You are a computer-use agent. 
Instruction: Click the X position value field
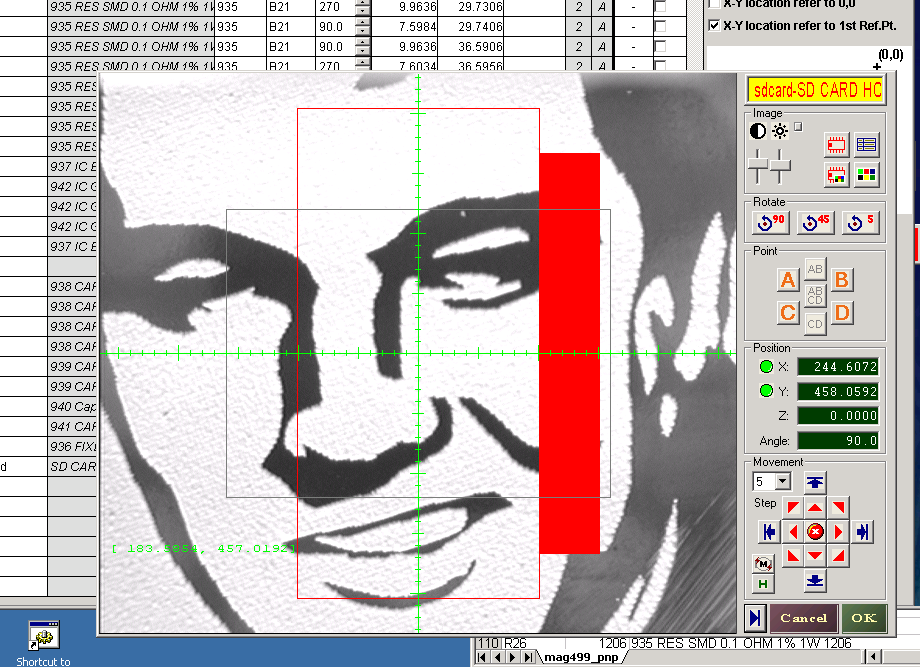(838, 367)
